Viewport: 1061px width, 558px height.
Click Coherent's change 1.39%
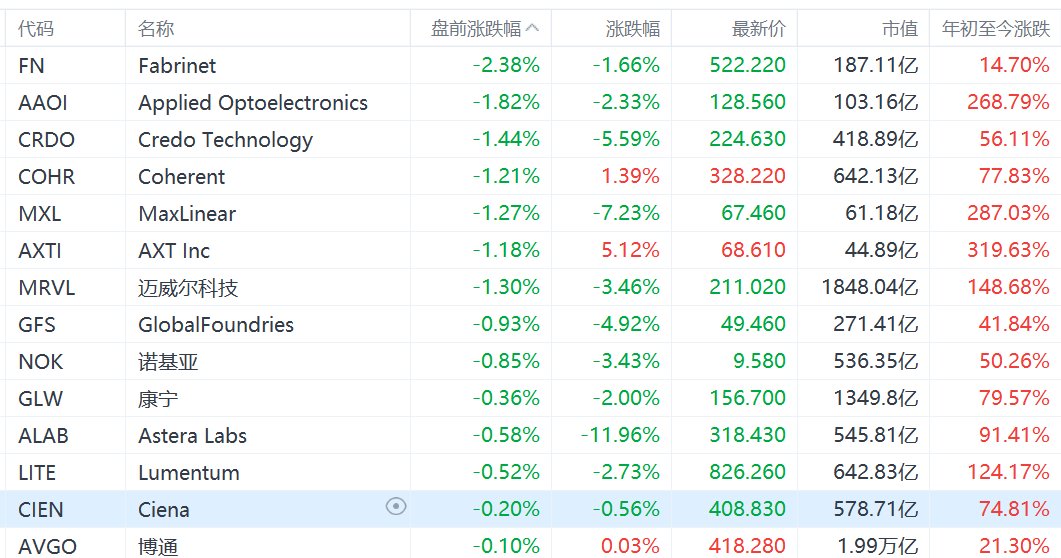coord(631,176)
